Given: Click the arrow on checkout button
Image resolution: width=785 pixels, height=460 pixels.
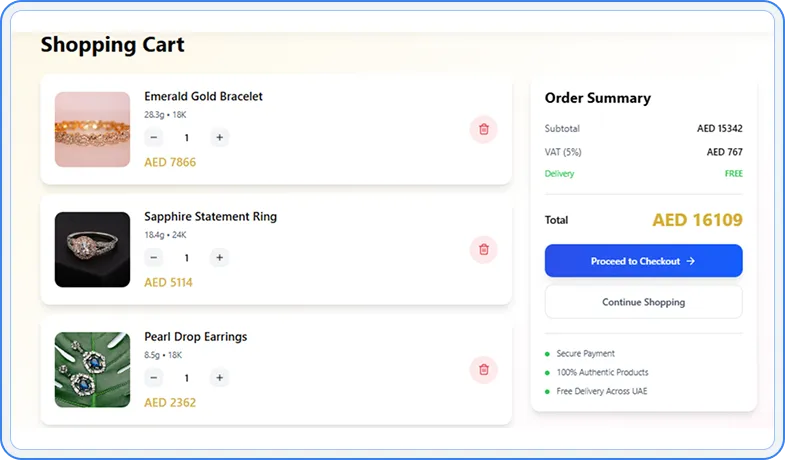Looking at the screenshot, I should pos(690,261).
